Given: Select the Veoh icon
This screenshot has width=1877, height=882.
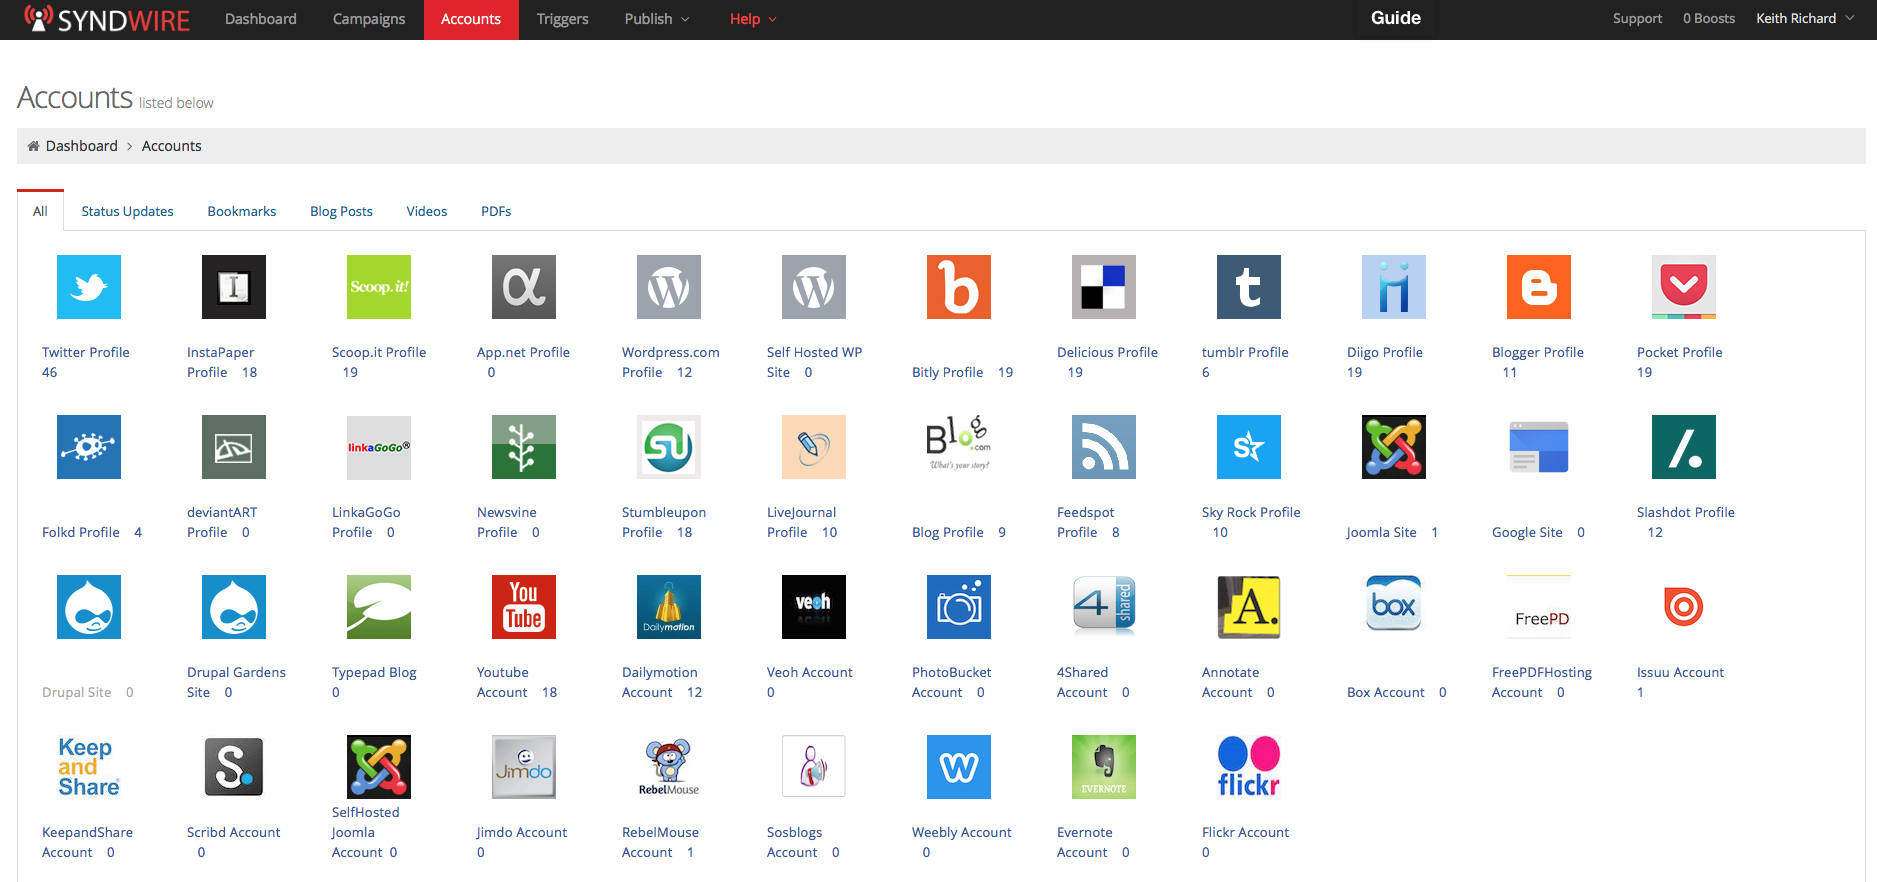Looking at the screenshot, I should pyautogui.click(x=814, y=607).
